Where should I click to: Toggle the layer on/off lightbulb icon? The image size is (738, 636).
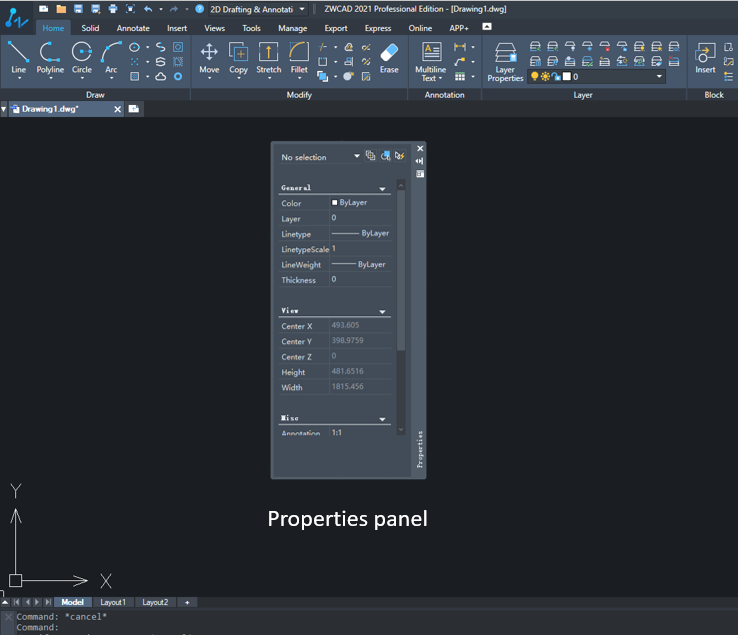point(534,77)
